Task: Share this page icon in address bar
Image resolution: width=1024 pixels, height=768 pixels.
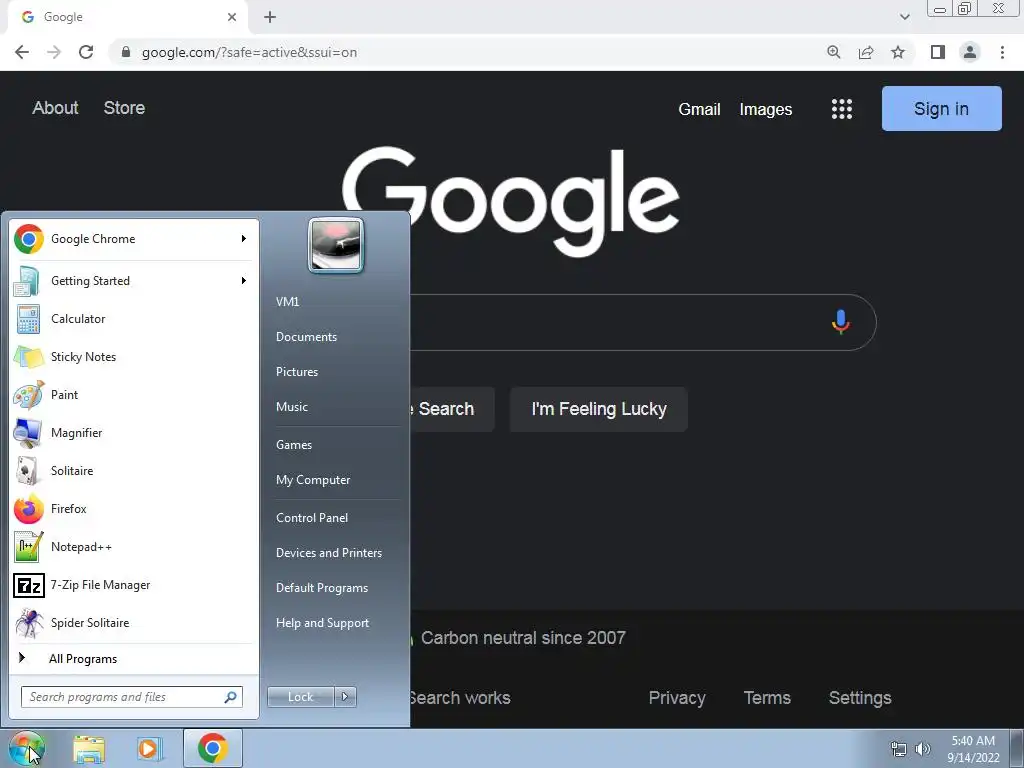Action: pos(866,52)
